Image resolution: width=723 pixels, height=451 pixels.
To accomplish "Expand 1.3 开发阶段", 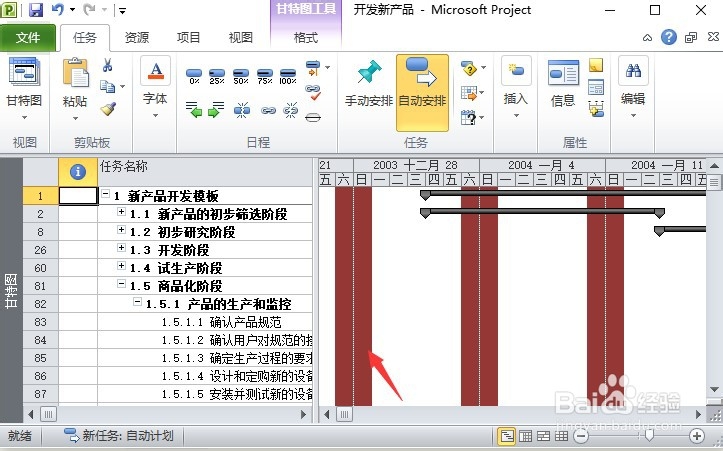I will [121, 248].
